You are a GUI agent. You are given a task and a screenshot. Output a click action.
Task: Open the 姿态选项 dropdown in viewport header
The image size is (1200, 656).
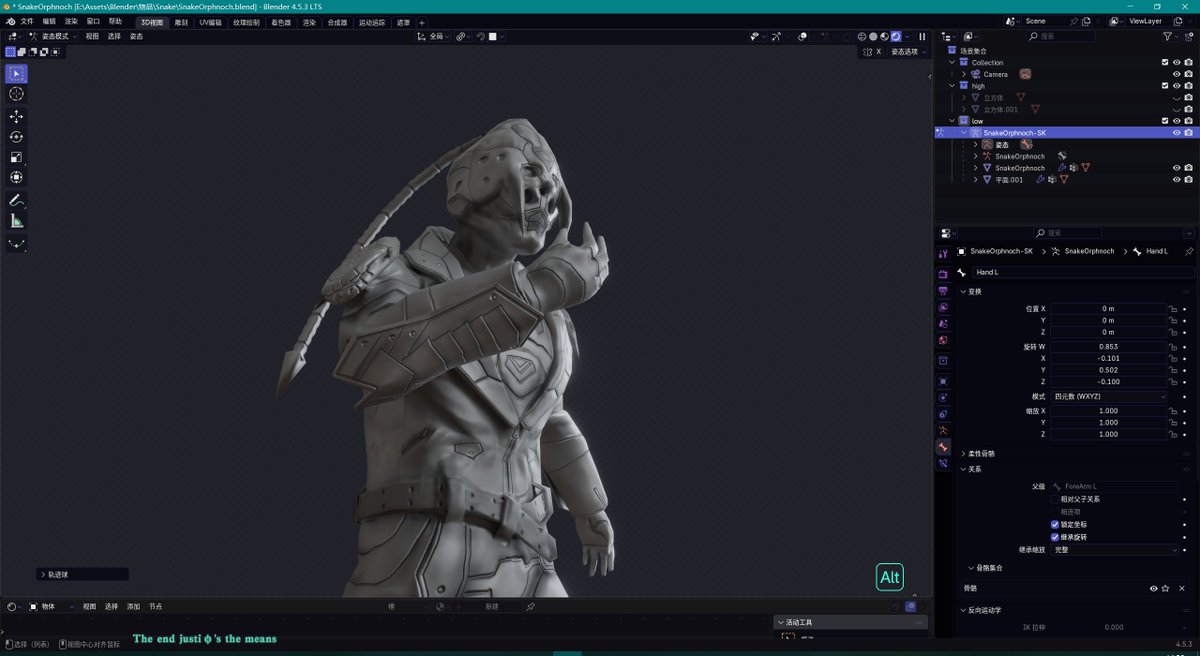[908, 52]
